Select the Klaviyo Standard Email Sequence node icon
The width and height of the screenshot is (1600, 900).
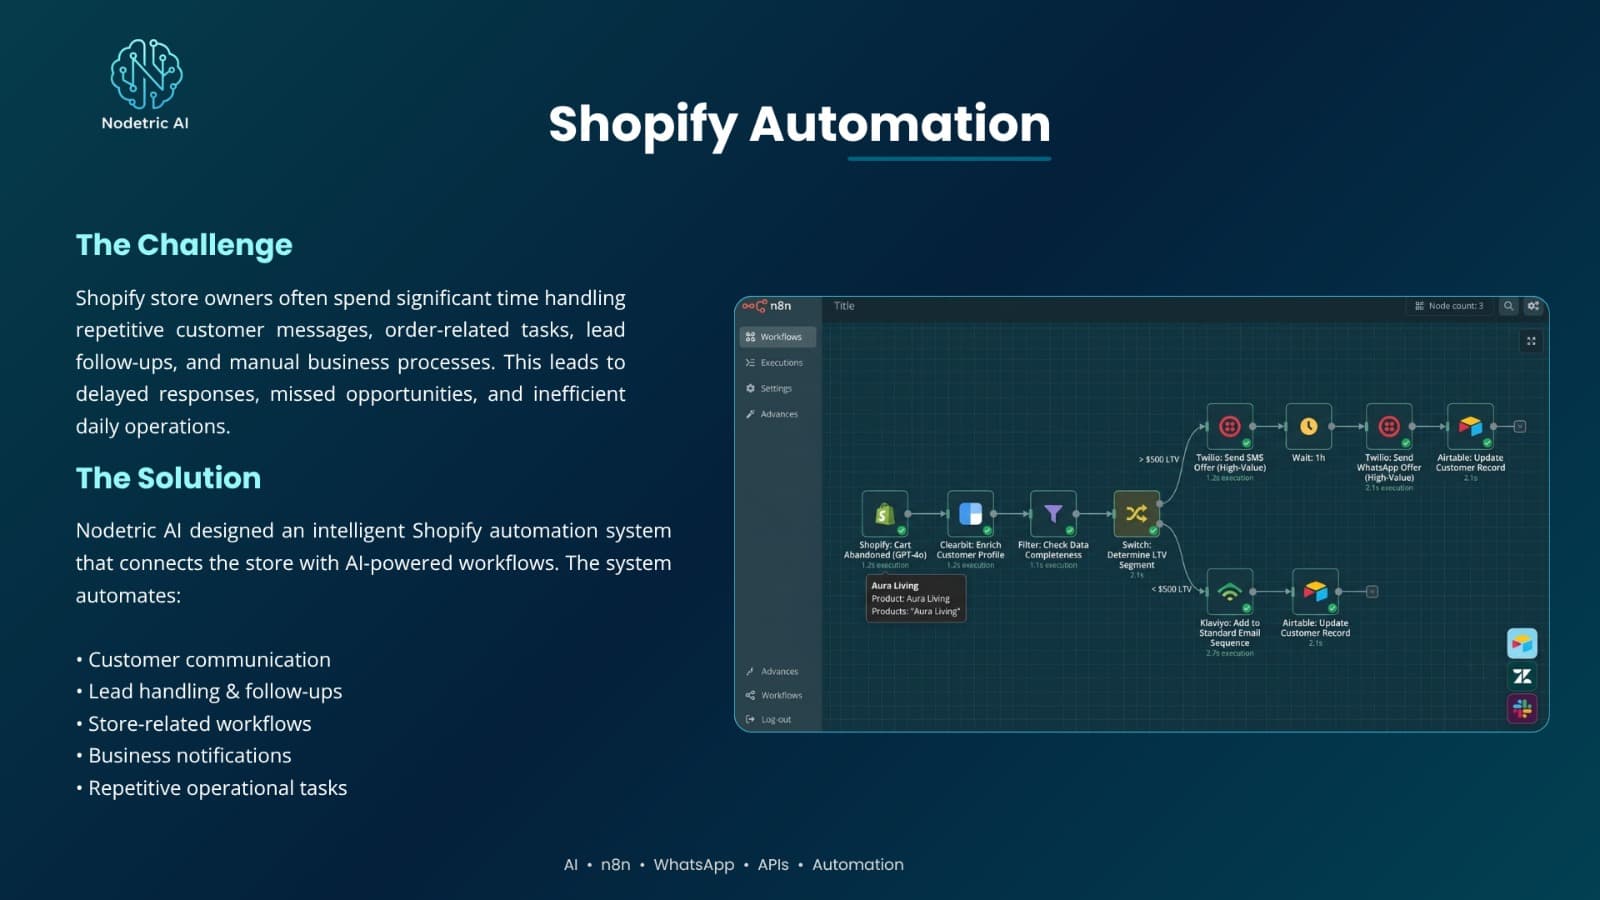pos(1230,592)
